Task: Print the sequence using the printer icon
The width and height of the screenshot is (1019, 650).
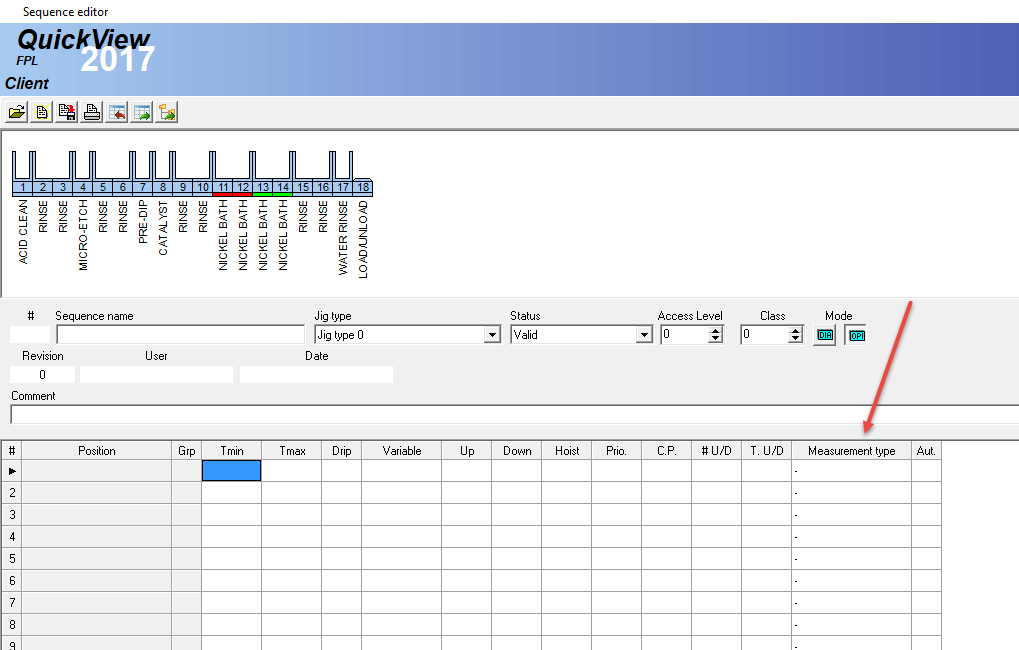Action: tap(91, 112)
